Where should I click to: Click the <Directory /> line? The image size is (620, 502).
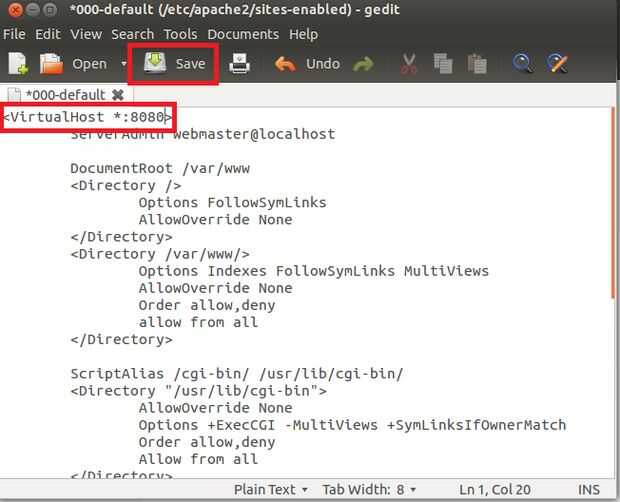[x=126, y=185]
